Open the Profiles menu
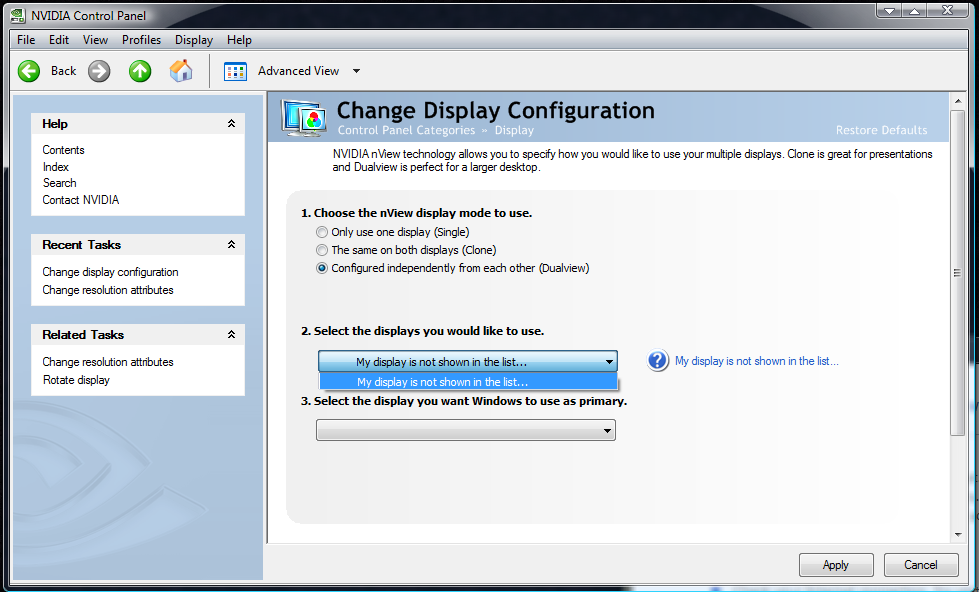This screenshot has width=979, height=592. pos(141,40)
